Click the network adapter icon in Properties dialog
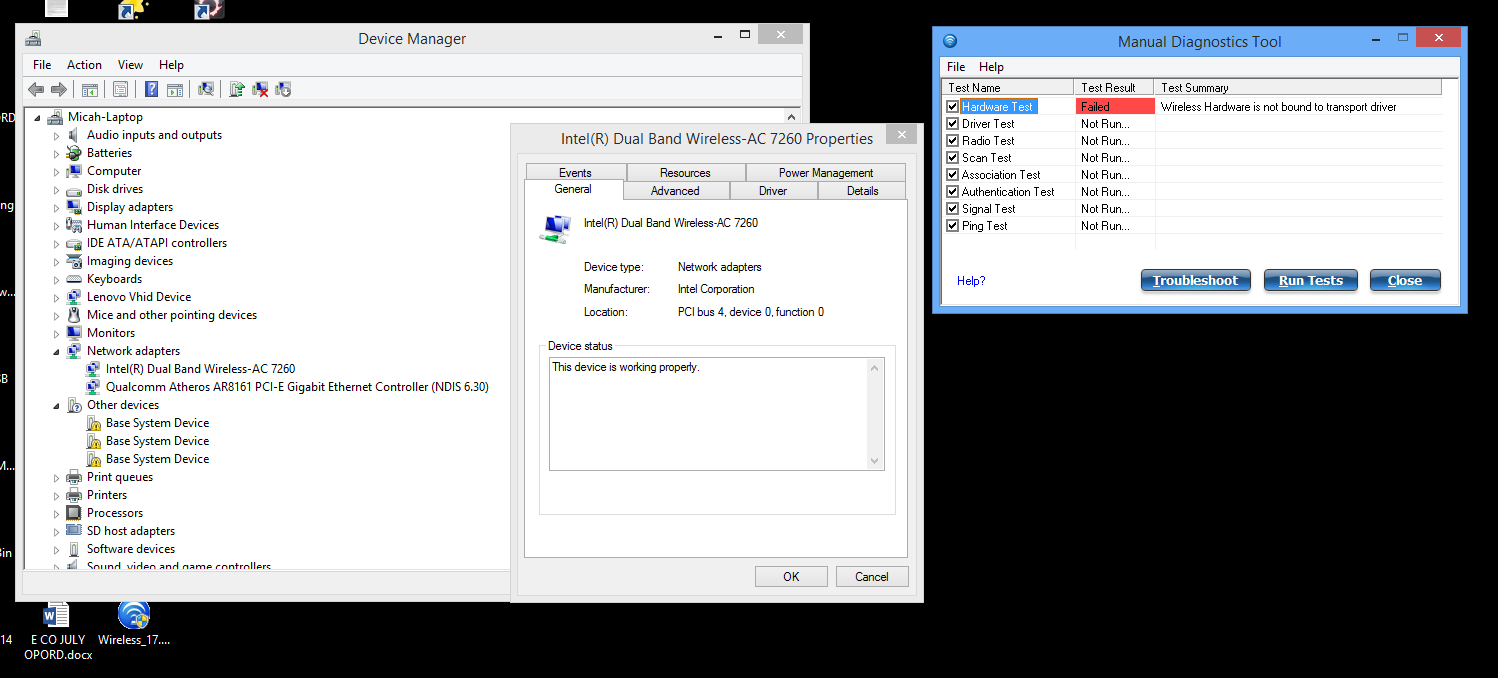1498x678 pixels. (555, 229)
